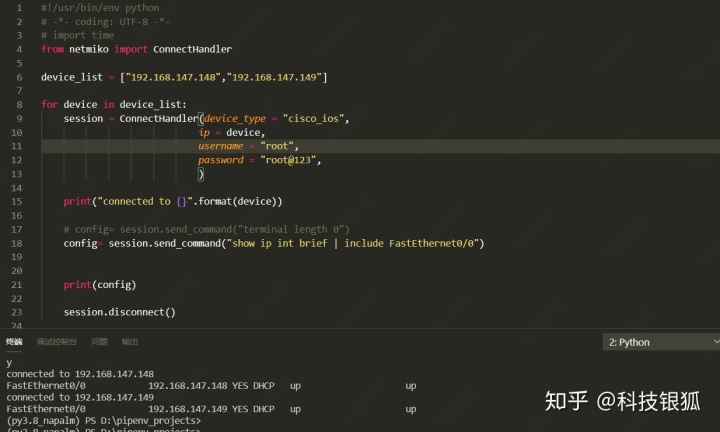This screenshot has width=720, height=432.
Task: Click line number 1 in the gutter
Action: point(19,8)
